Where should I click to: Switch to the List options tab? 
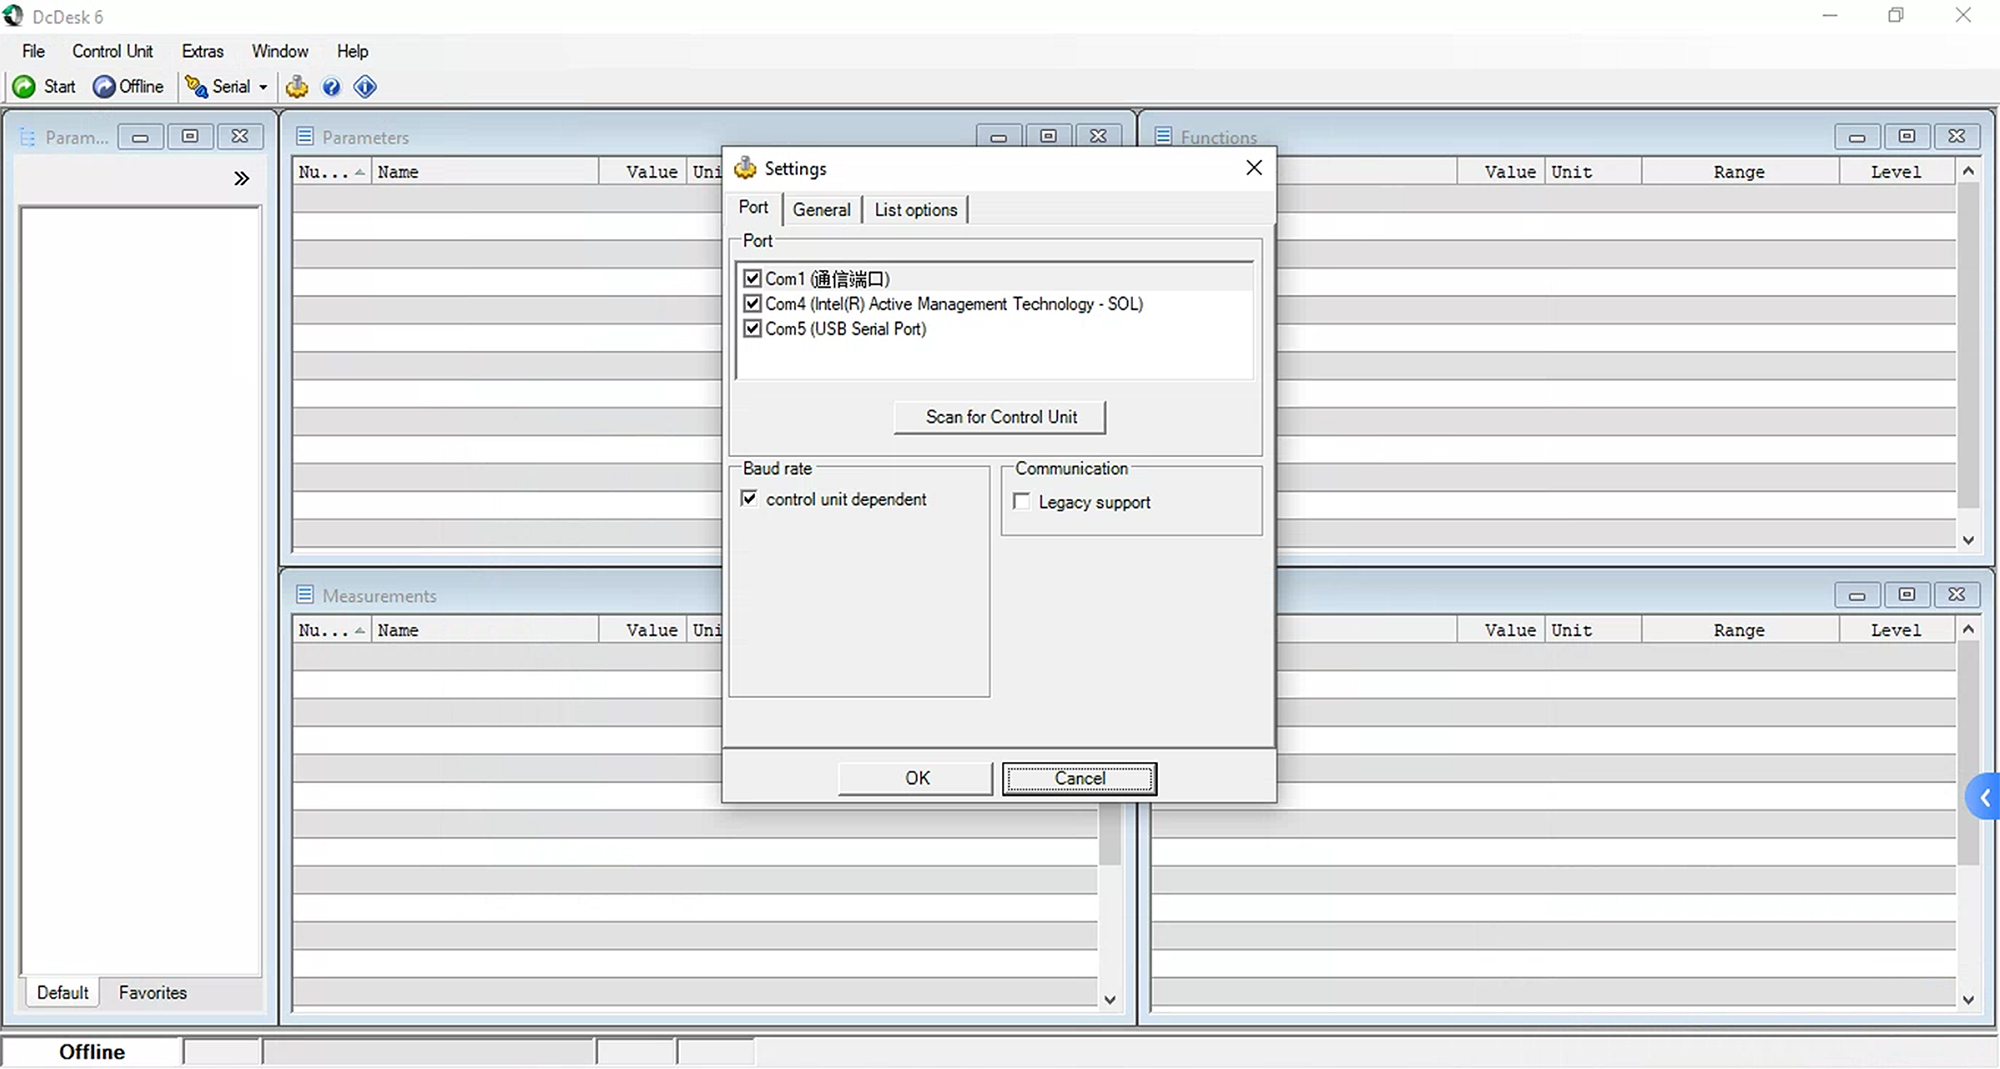(914, 209)
